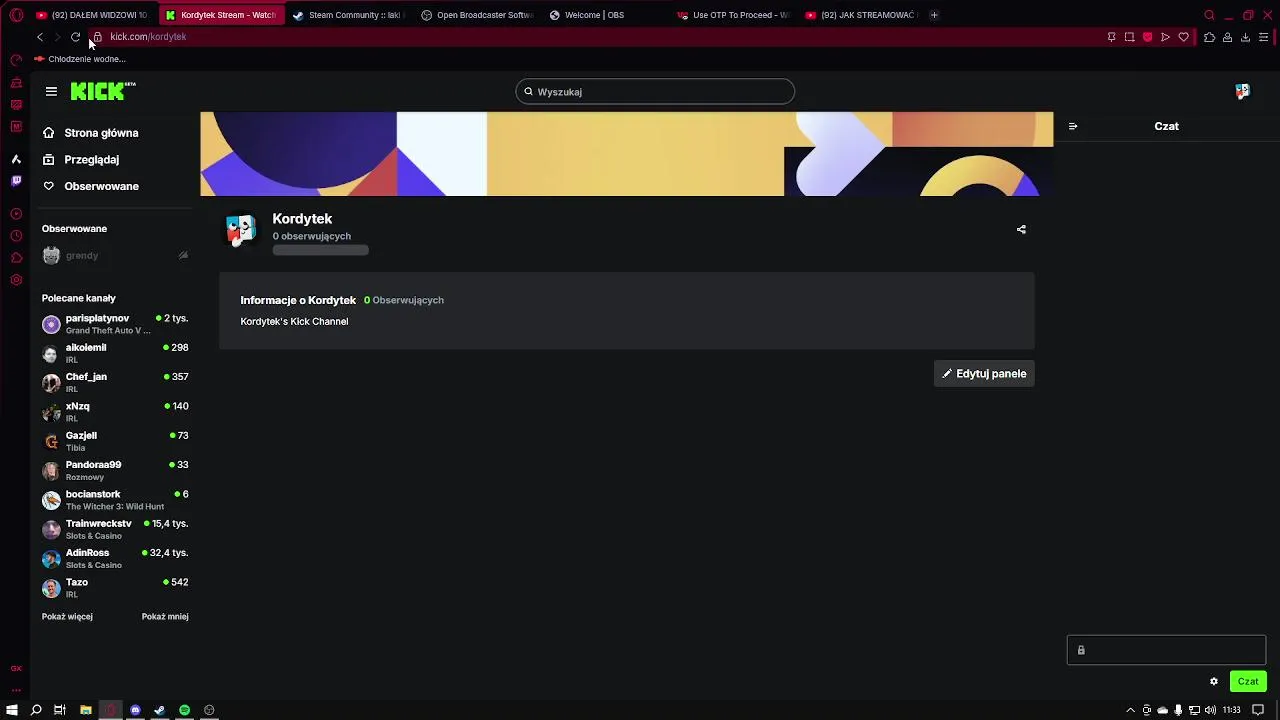
Task: Switch to JAK STREAMOWAĆ YouTube tab
Action: 861,15
